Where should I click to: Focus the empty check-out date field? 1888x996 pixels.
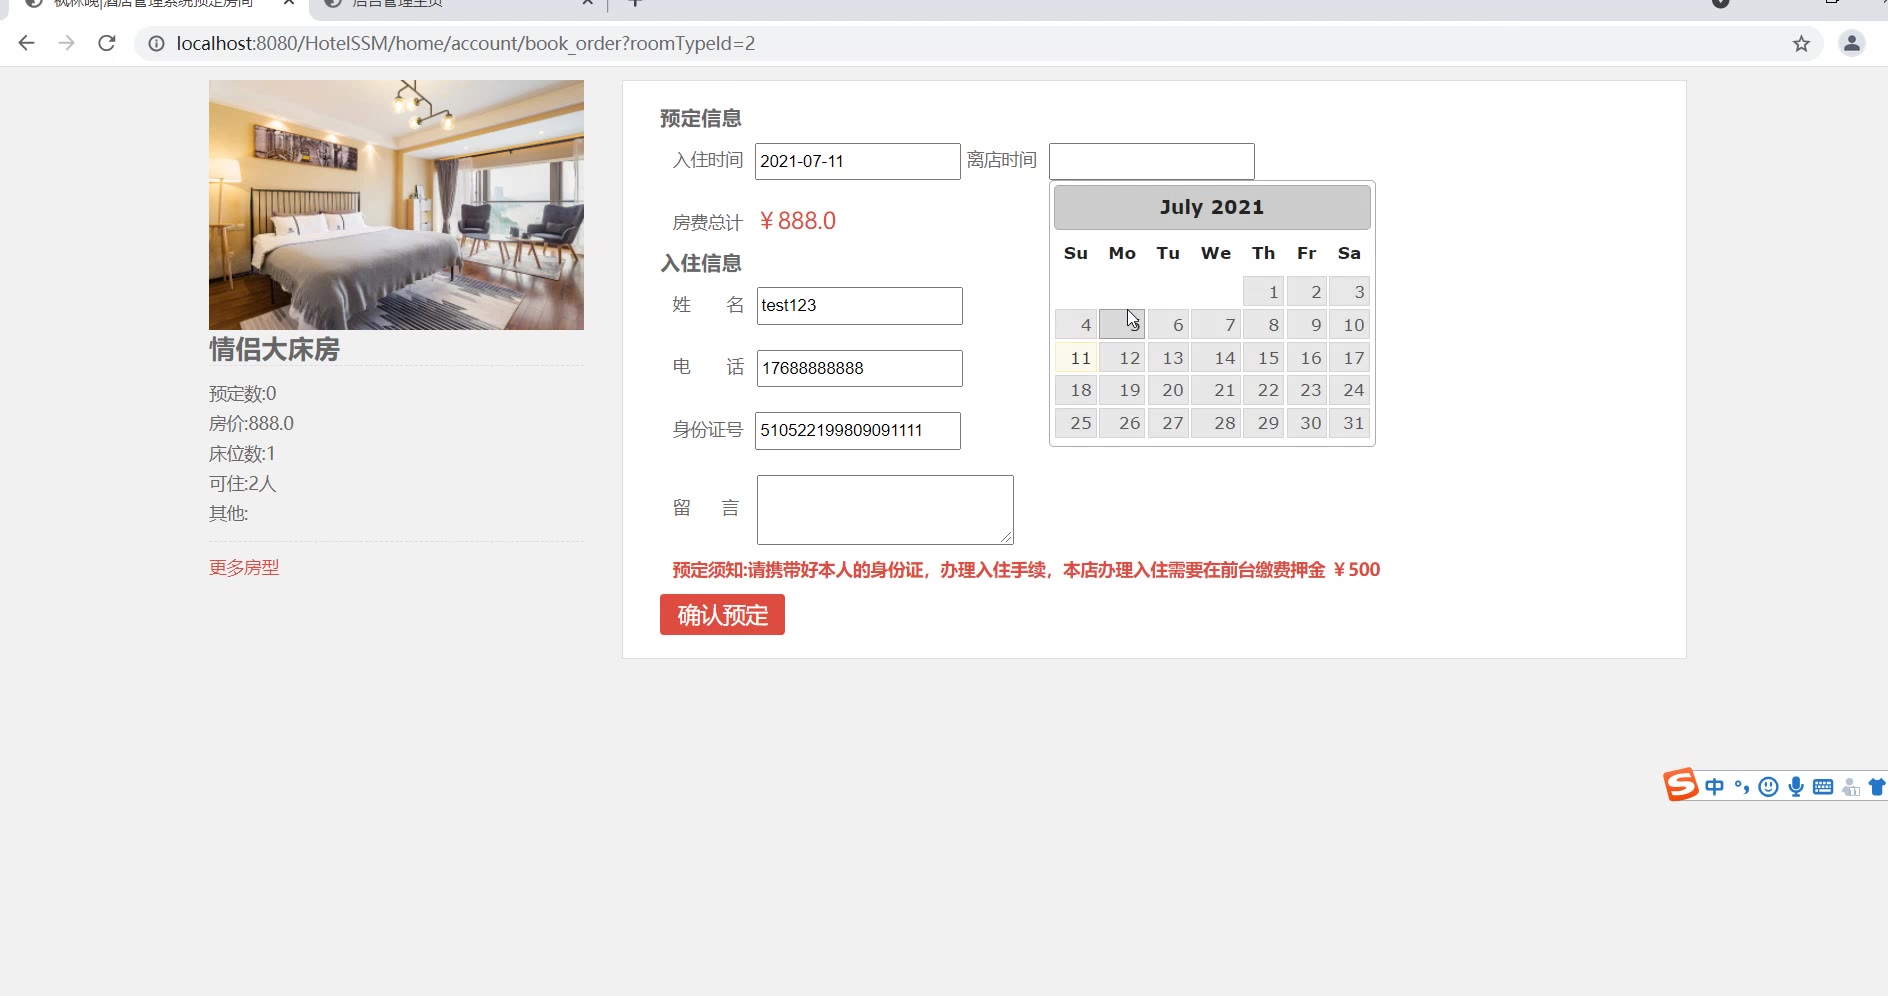[1151, 161]
